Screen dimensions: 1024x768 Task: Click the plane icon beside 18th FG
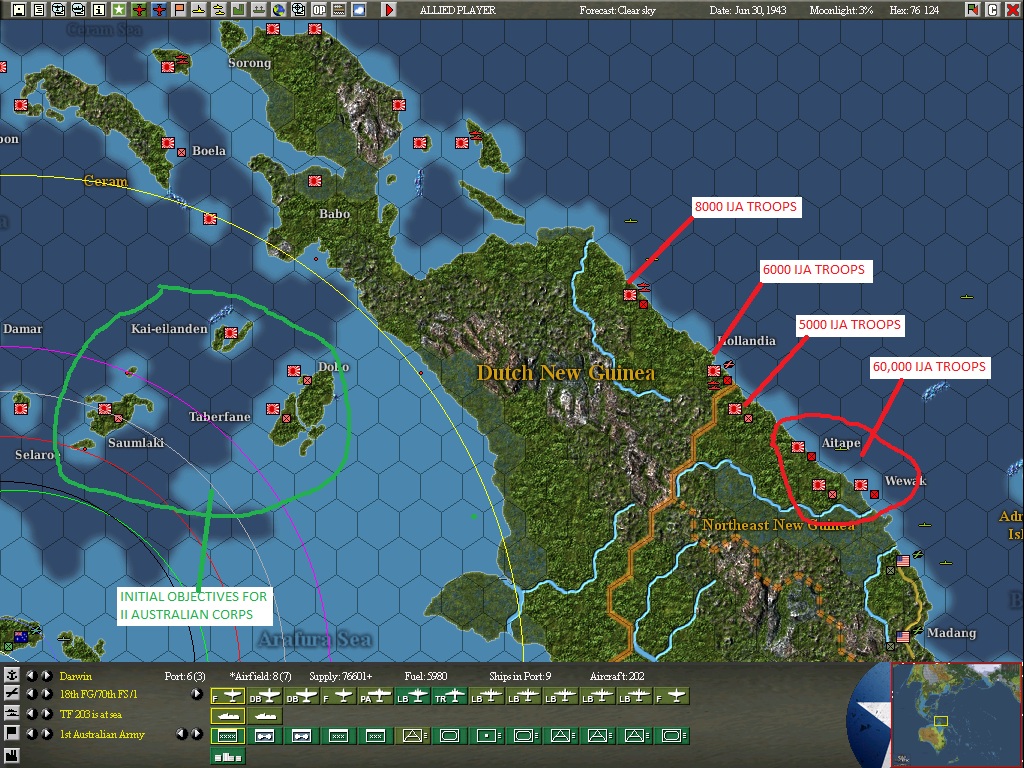pos(12,694)
